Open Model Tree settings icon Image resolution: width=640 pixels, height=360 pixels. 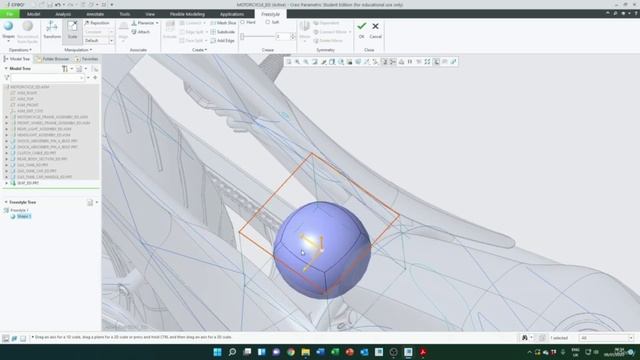(x=66, y=69)
